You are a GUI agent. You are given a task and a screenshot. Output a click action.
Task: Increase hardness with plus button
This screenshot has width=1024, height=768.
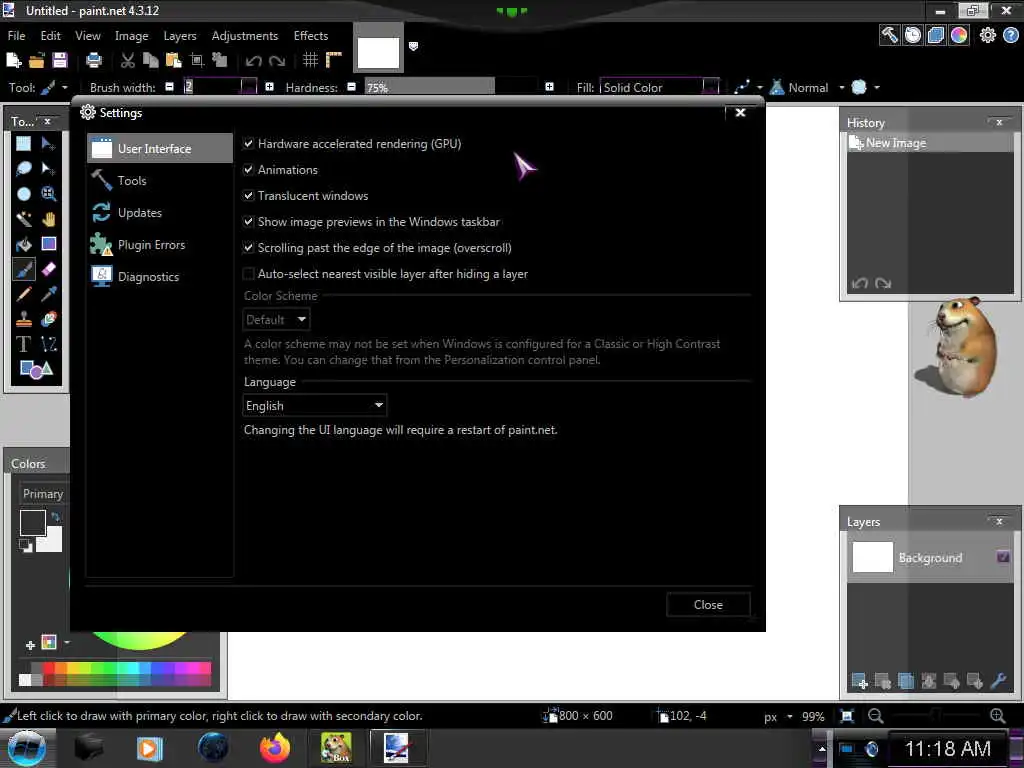click(x=549, y=86)
